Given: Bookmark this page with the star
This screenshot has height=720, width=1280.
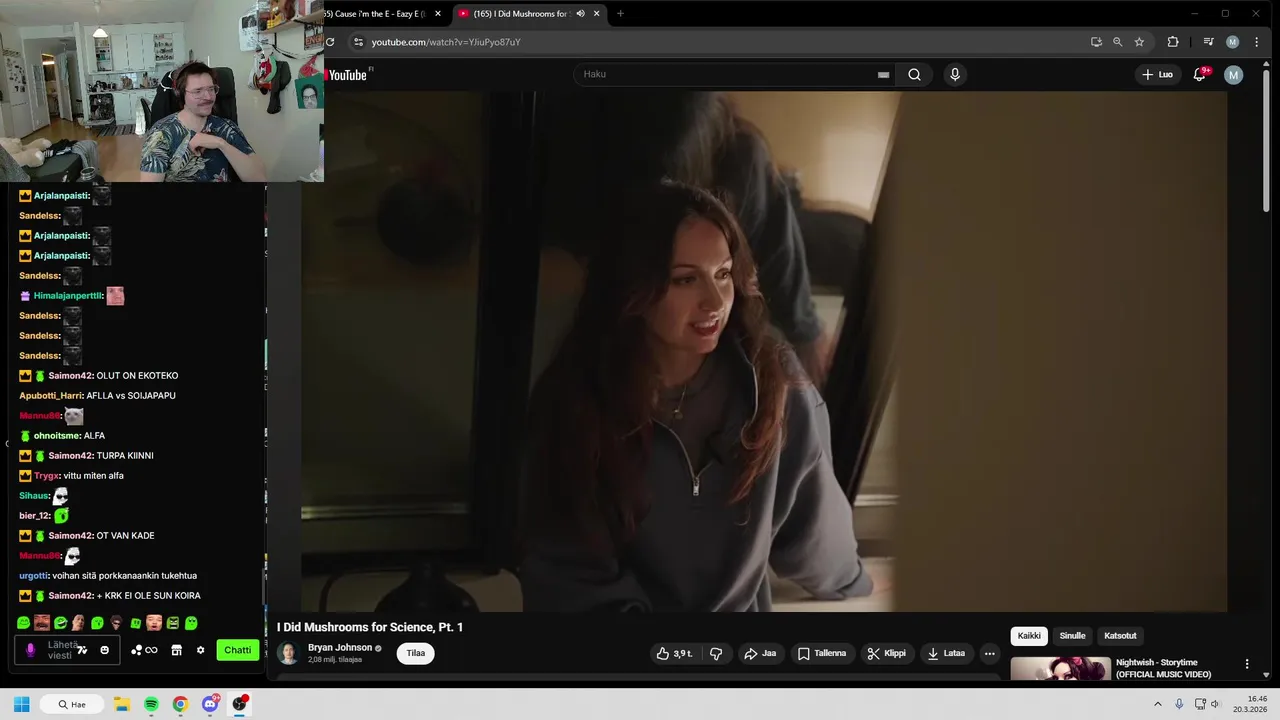Looking at the screenshot, I should pos(1139,42).
